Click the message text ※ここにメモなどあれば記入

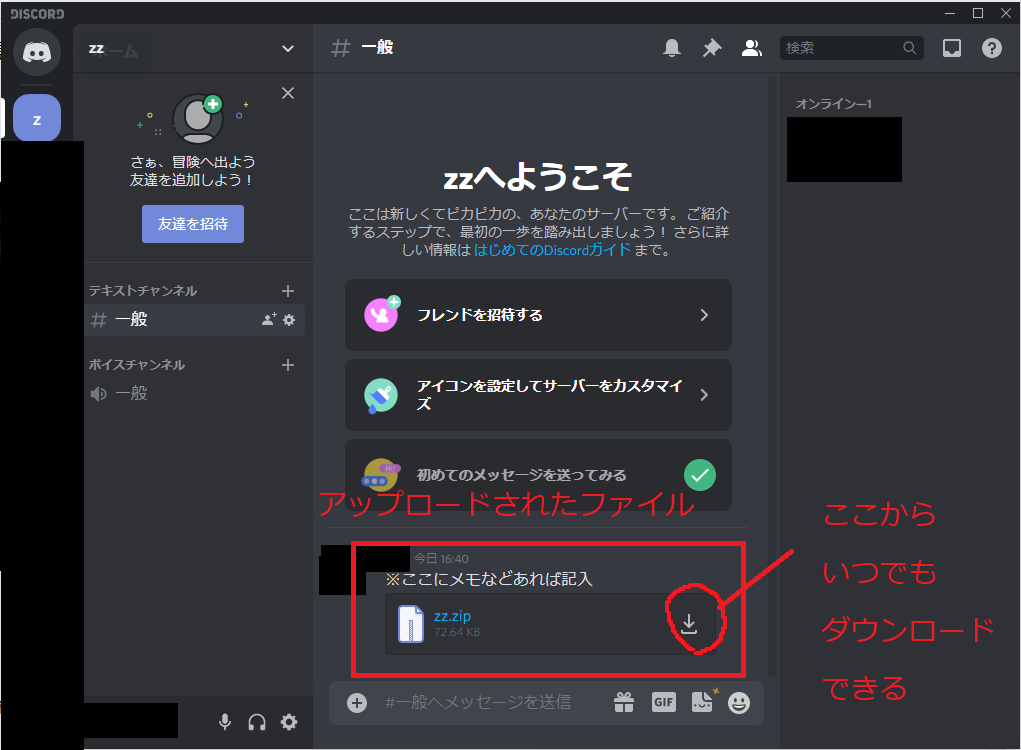pyautogui.click(x=488, y=579)
